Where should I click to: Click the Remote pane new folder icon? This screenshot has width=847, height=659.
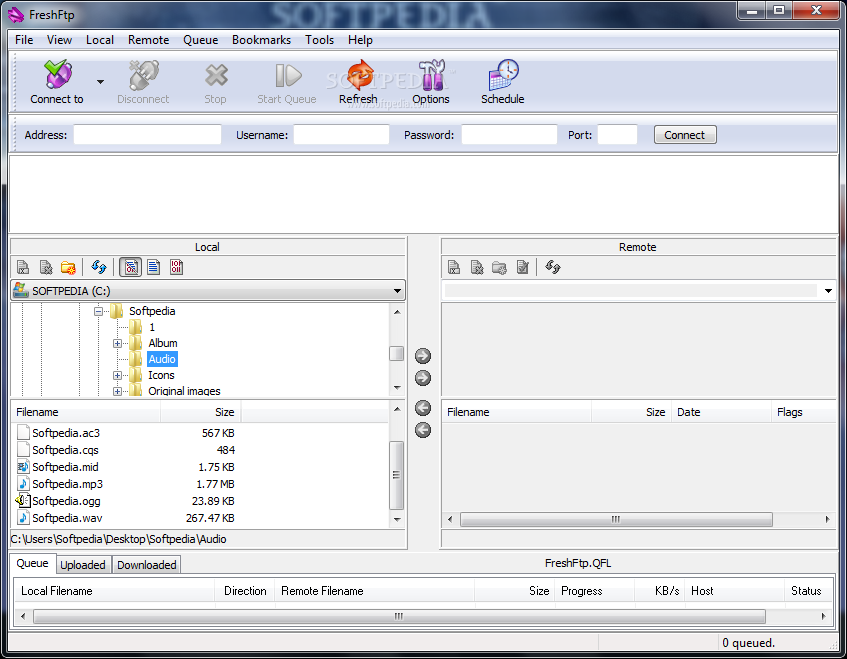click(x=500, y=267)
